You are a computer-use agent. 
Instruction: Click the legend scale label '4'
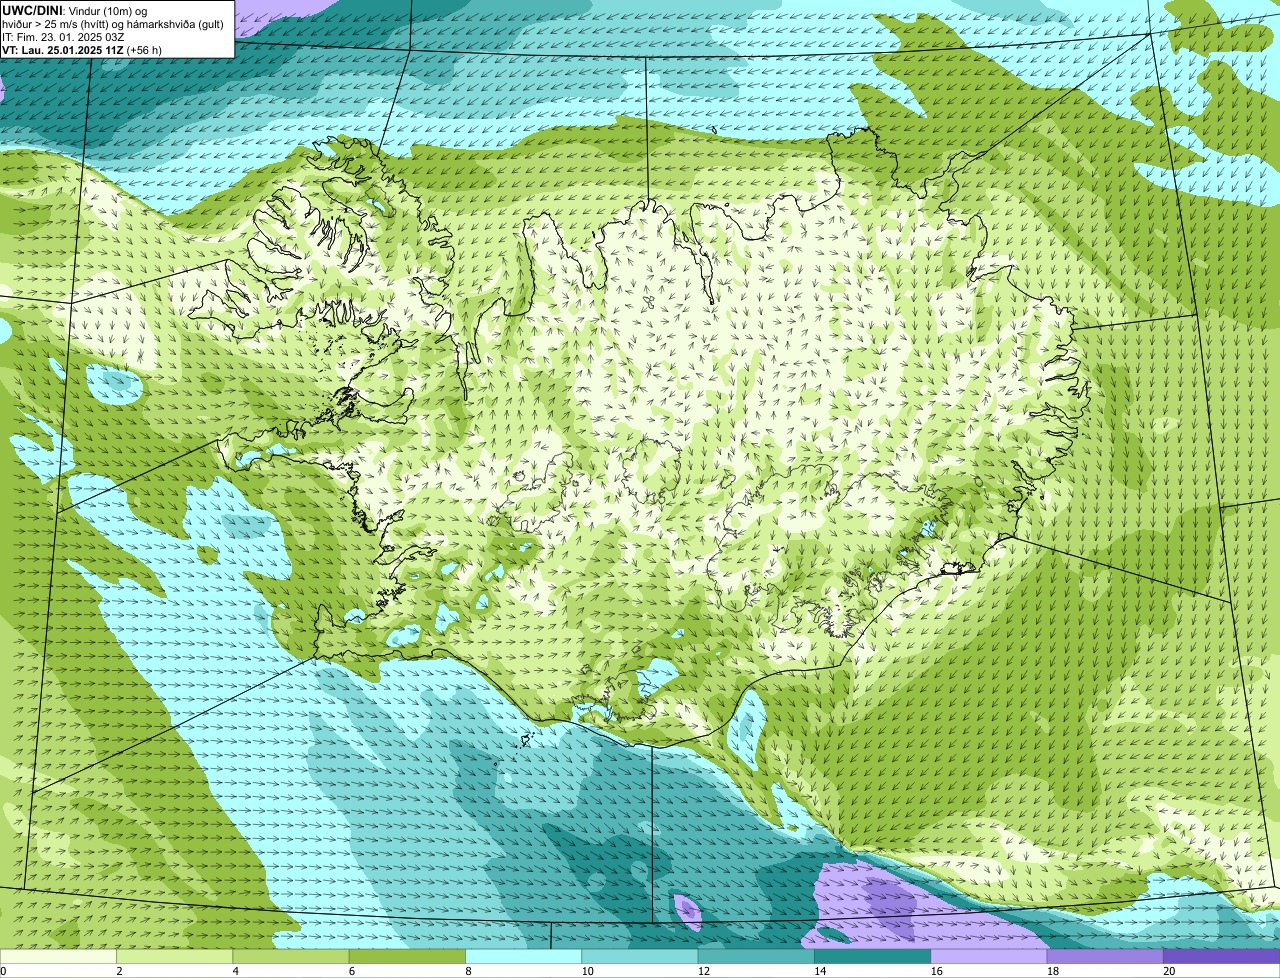pyautogui.click(x=235, y=971)
